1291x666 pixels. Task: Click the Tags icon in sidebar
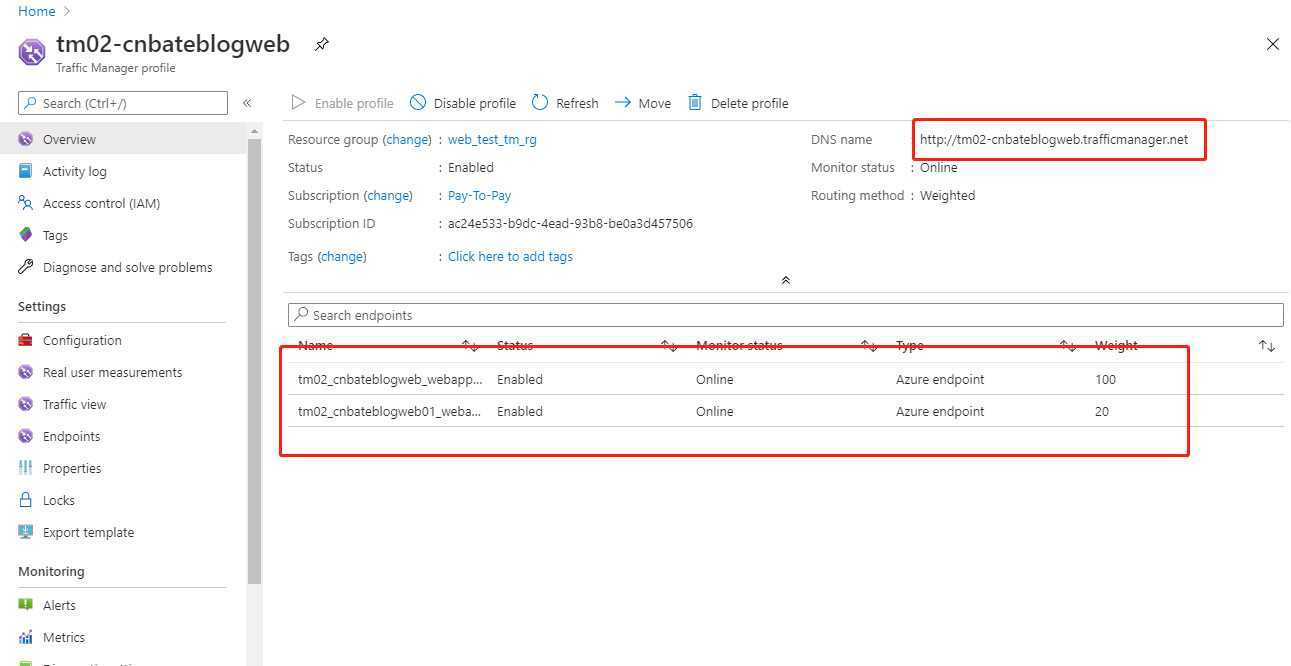tap(26, 235)
